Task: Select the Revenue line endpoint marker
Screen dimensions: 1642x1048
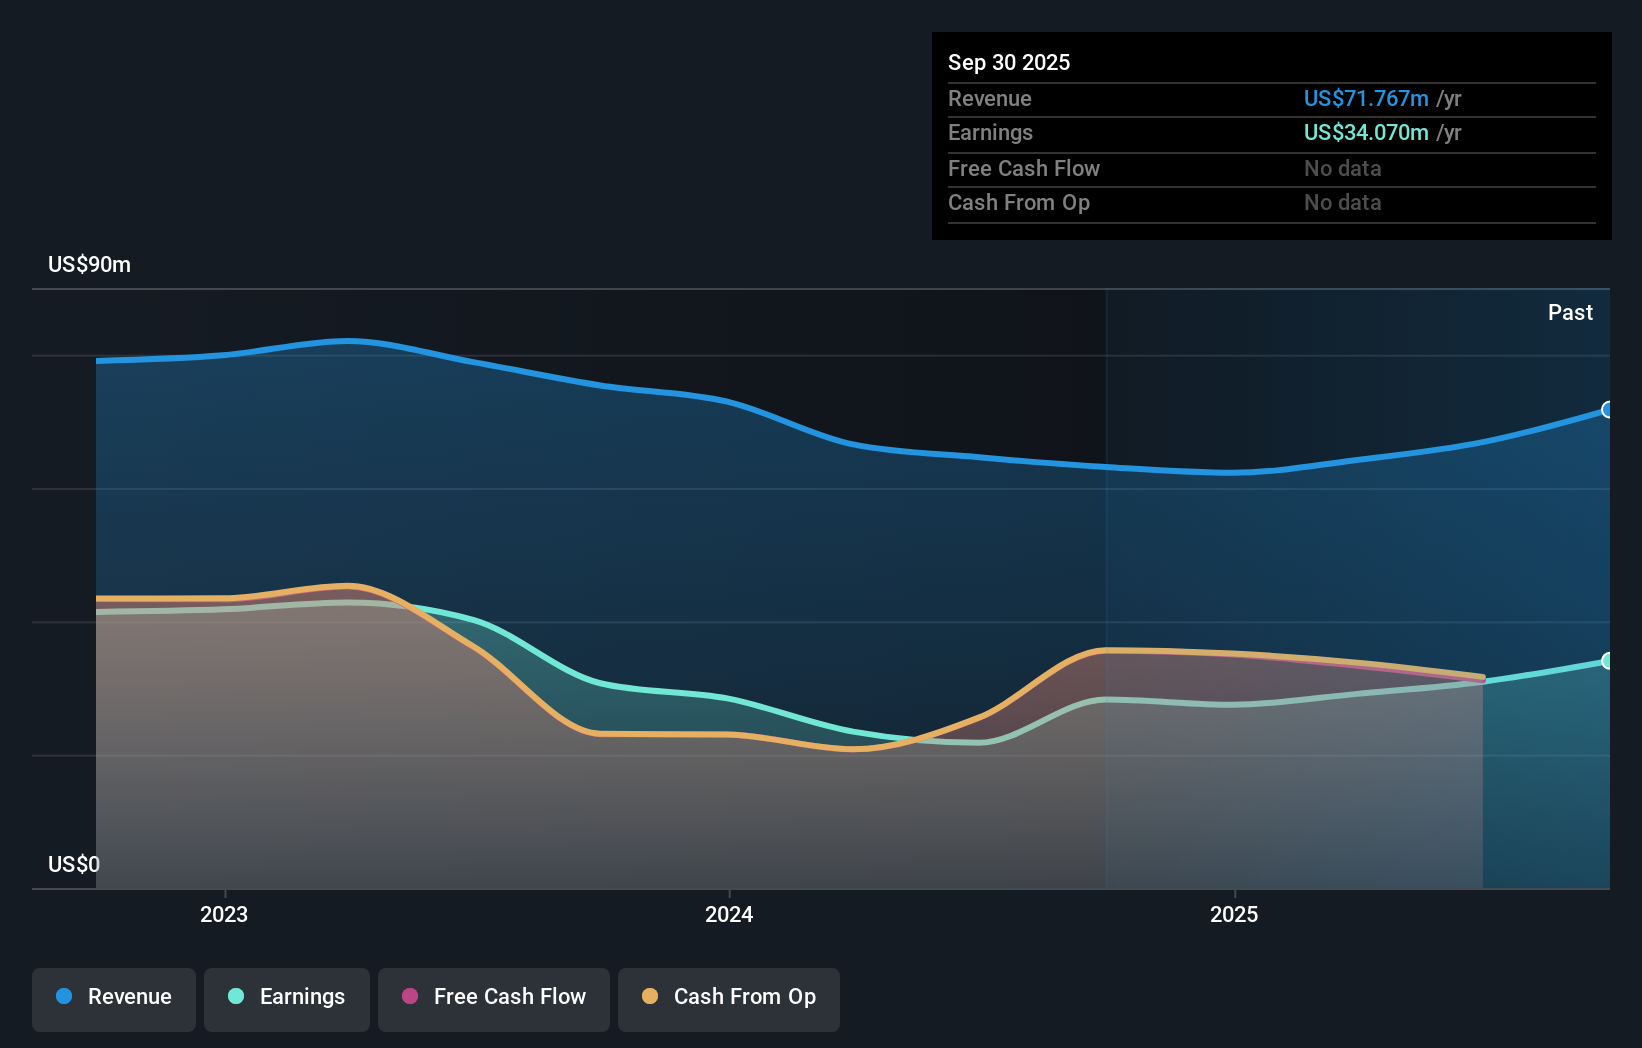Action: pyautogui.click(x=1607, y=410)
